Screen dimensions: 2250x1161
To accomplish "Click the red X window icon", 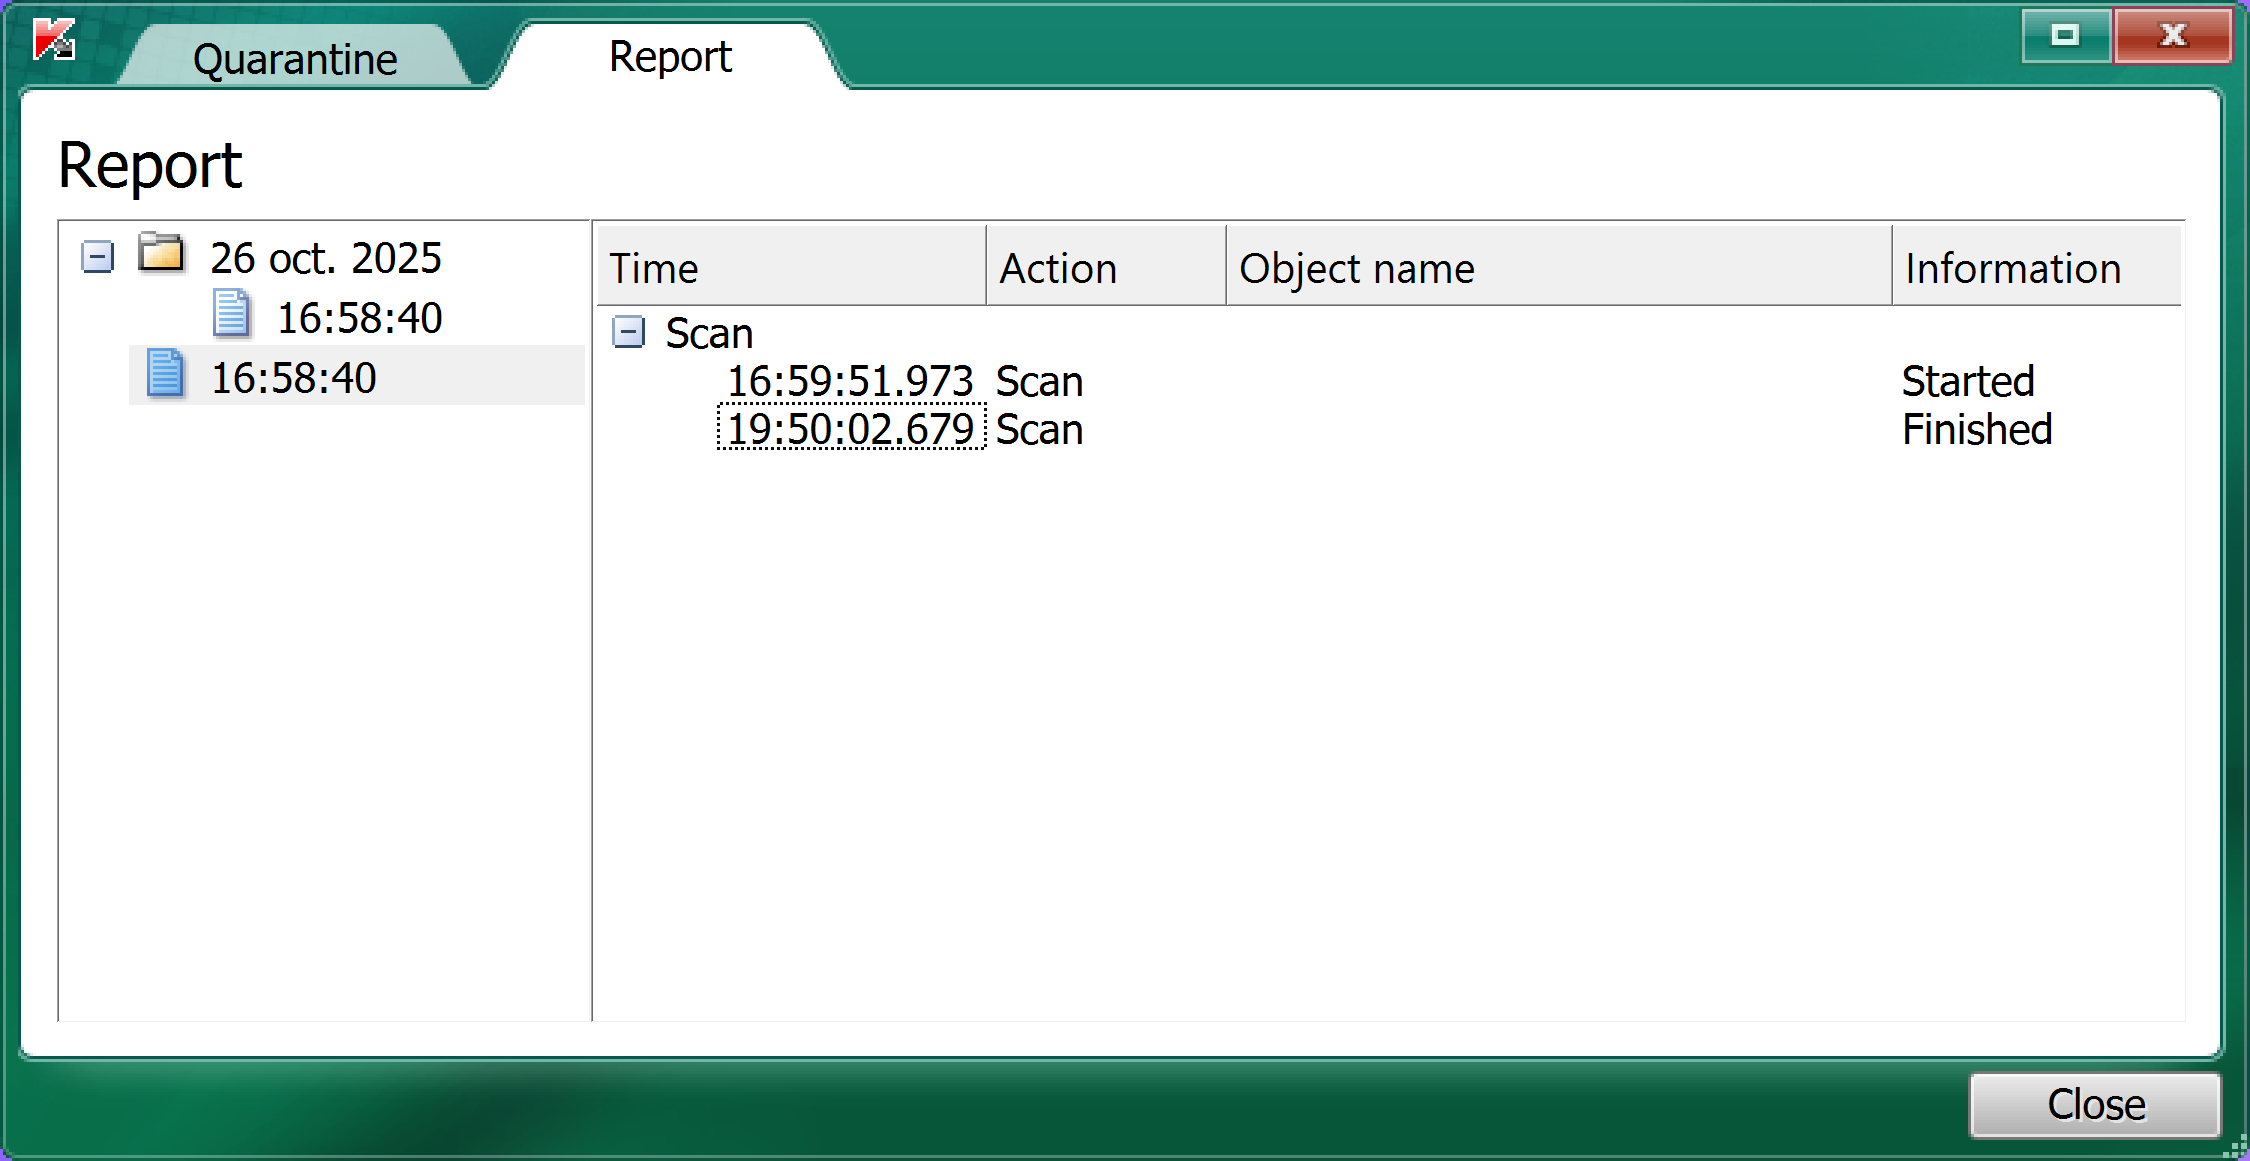I will point(2172,36).
